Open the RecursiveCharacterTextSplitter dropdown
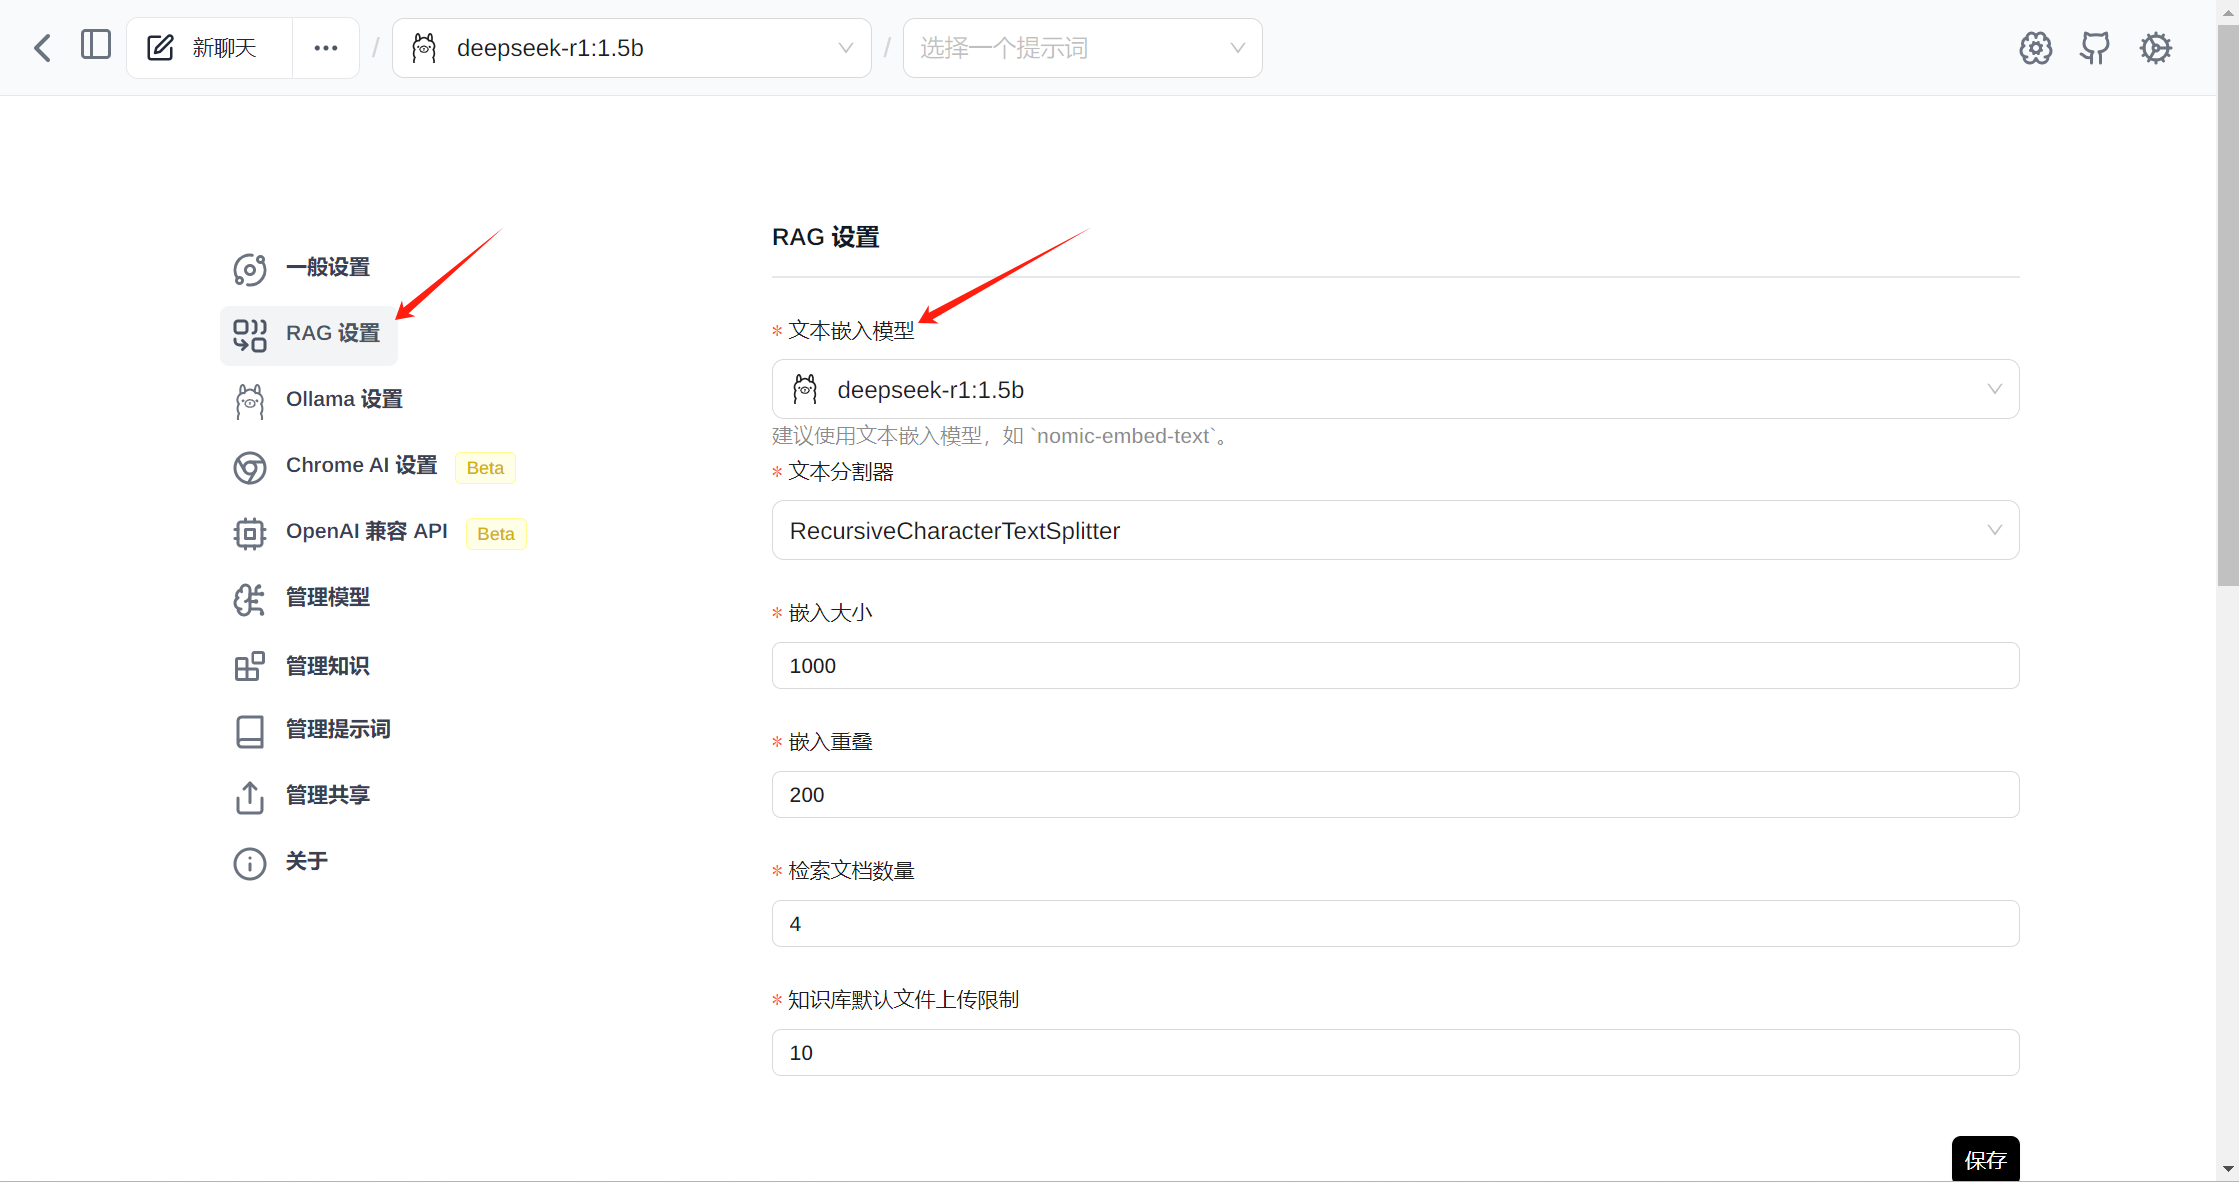Image resolution: width=2239 pixels, height=1182 pixels. click(x=1395, y=530)
